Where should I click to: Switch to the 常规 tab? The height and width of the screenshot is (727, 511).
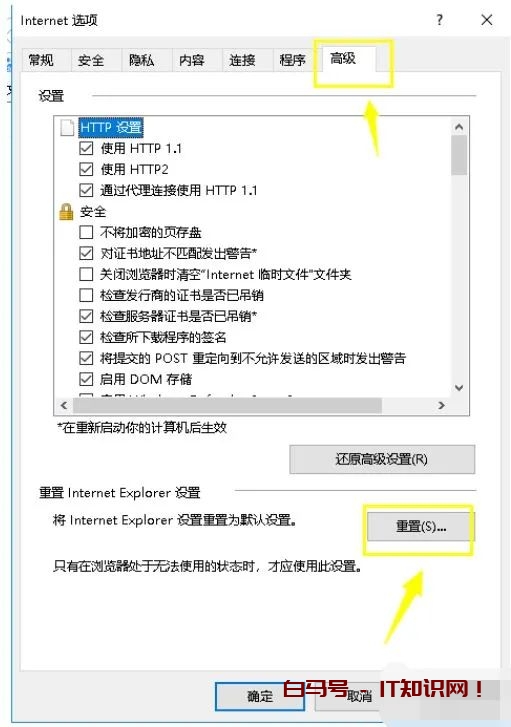(x=41, y=60)
